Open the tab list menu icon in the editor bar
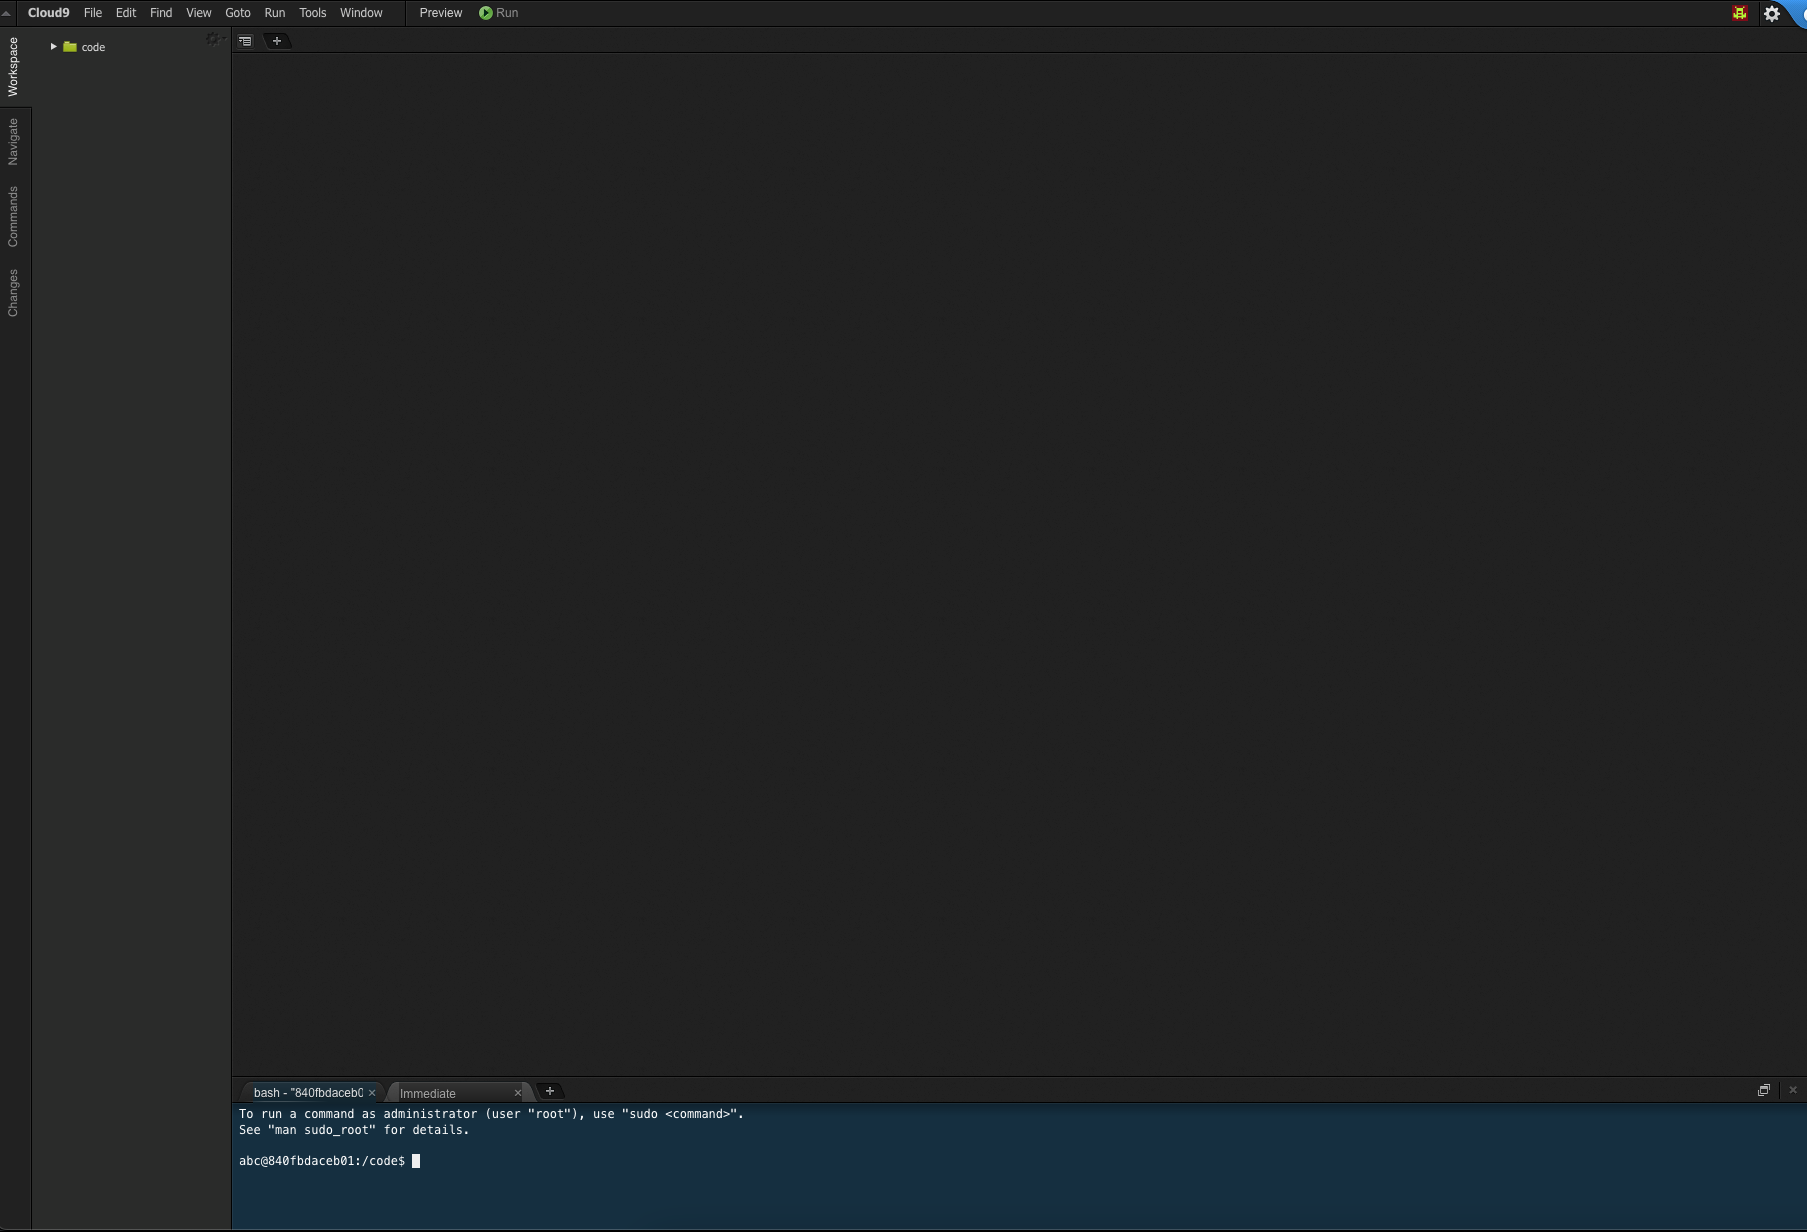1807x1232 pixels. click(x=243, y=41)
